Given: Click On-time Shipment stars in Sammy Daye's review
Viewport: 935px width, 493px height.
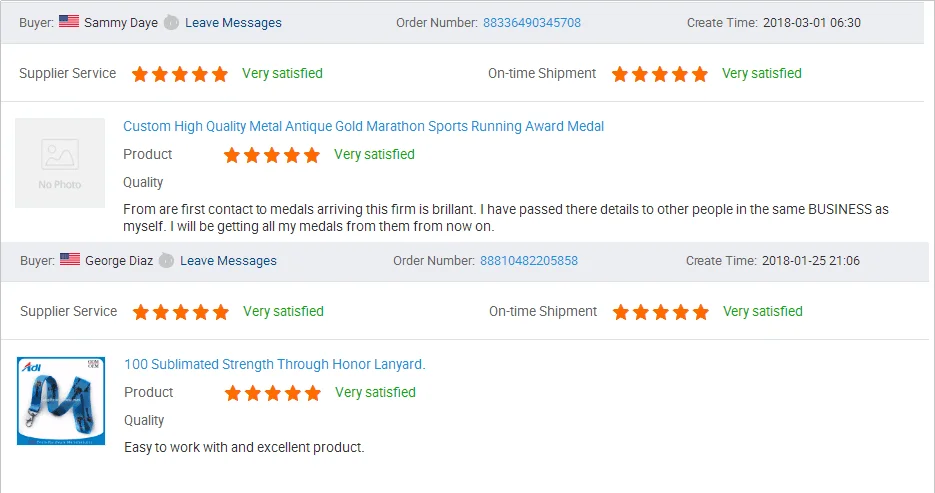Looking at the screenshot, I should pos(660,74).
